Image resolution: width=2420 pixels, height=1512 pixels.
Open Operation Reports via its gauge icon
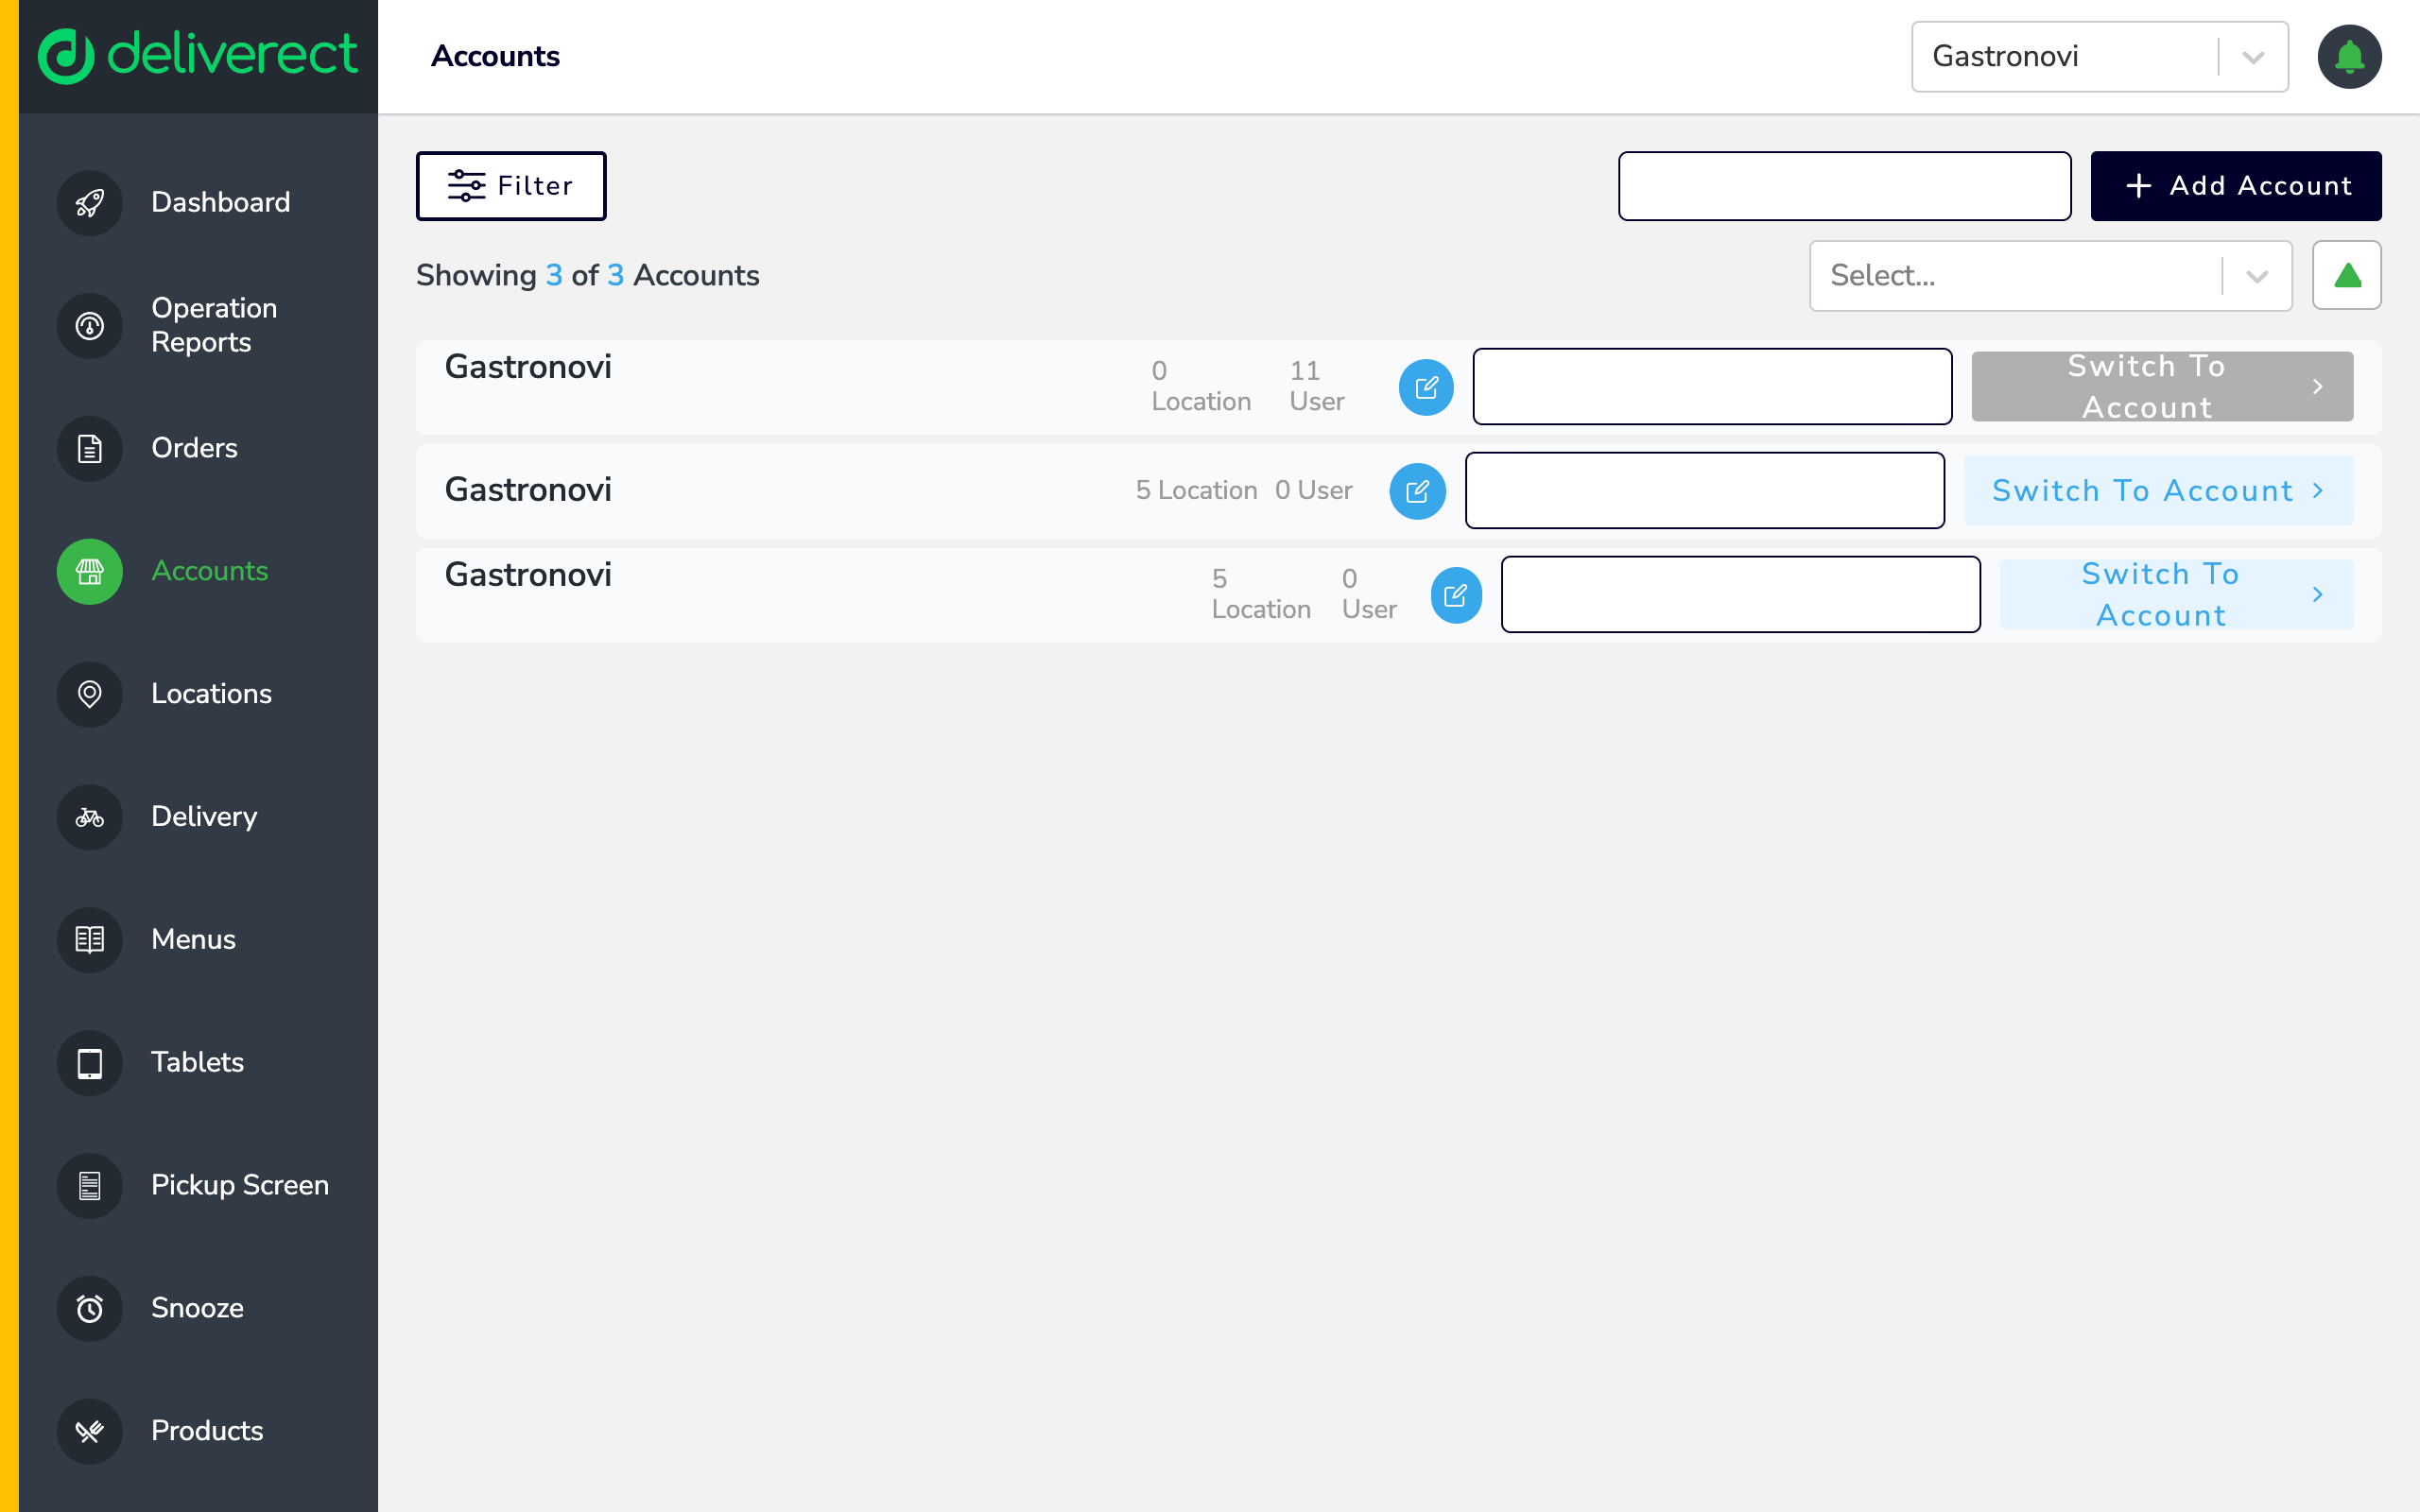click(x=90, y=325)
